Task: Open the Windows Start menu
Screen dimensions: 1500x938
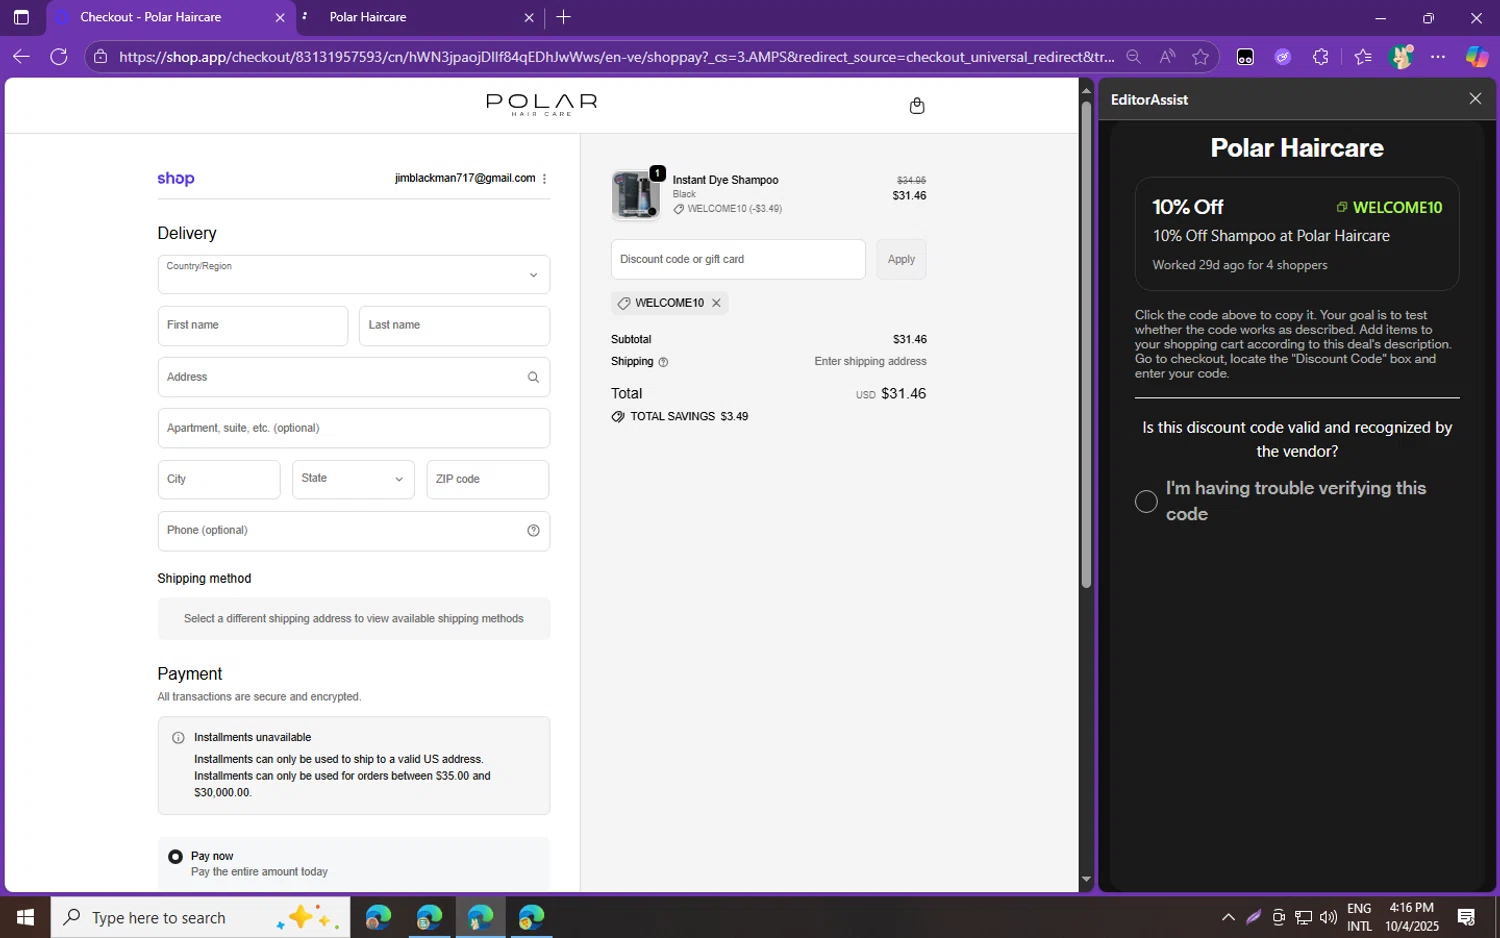Action: click(25, 917)
